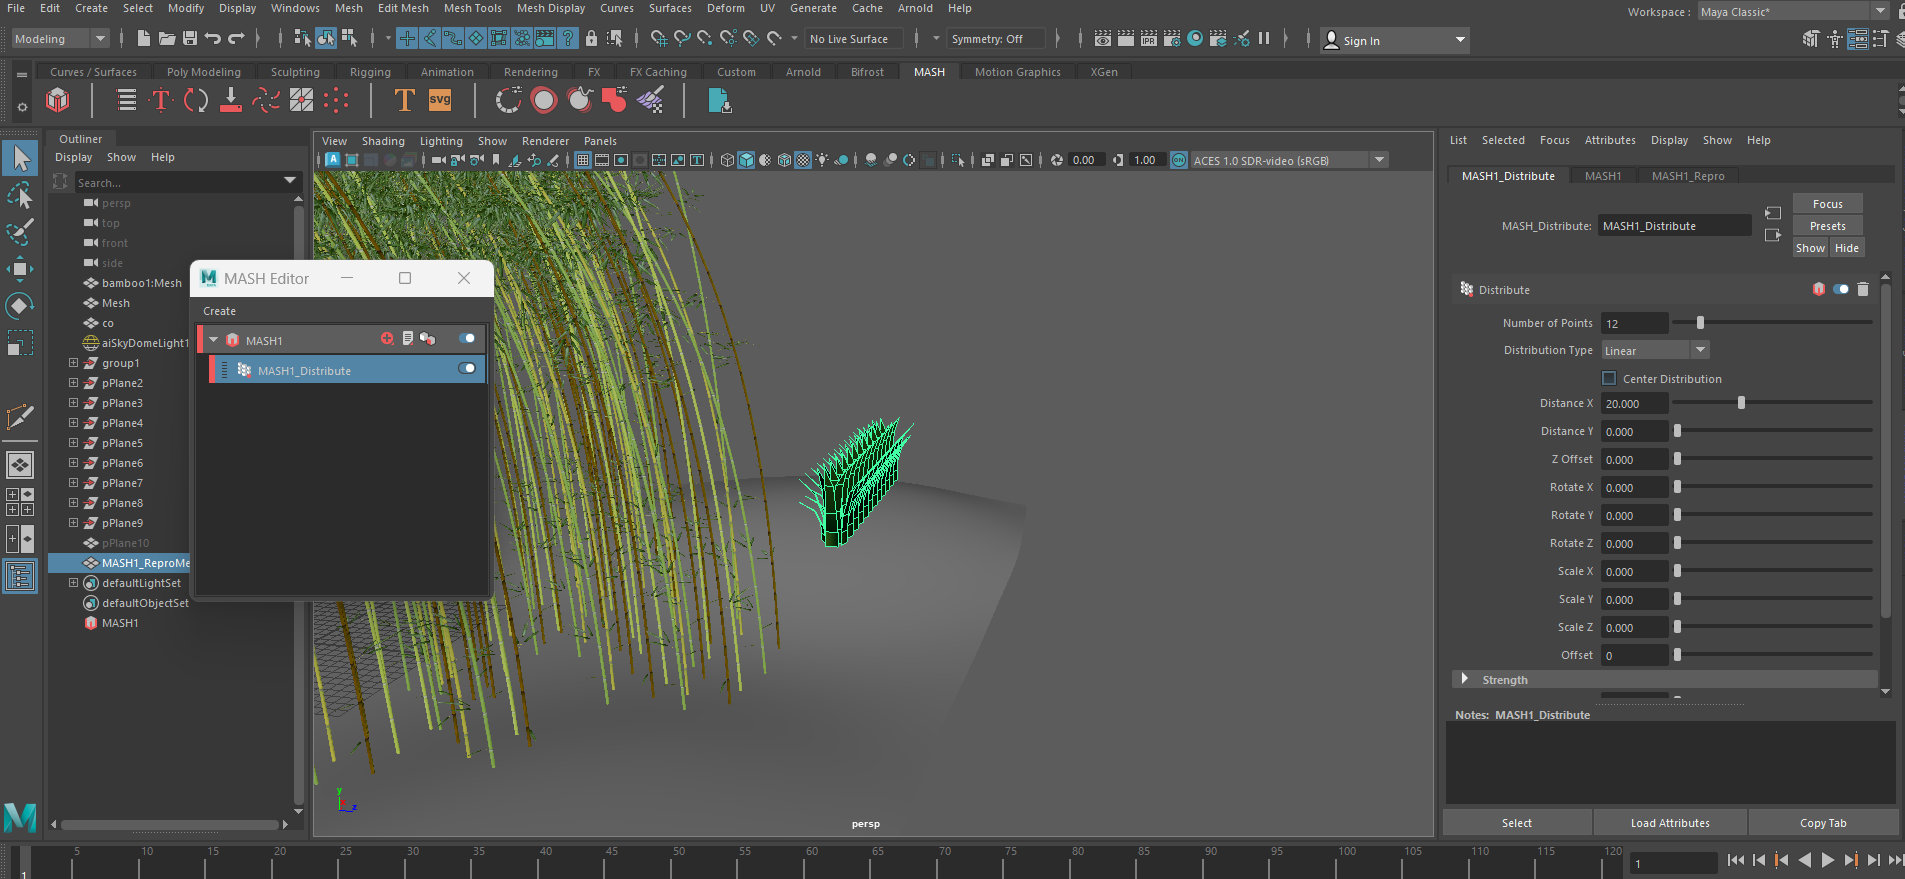Open the Workspace Maya Classic dropdown
The width and height of the screenshot is (1905, 879).
pos(1794,11)
